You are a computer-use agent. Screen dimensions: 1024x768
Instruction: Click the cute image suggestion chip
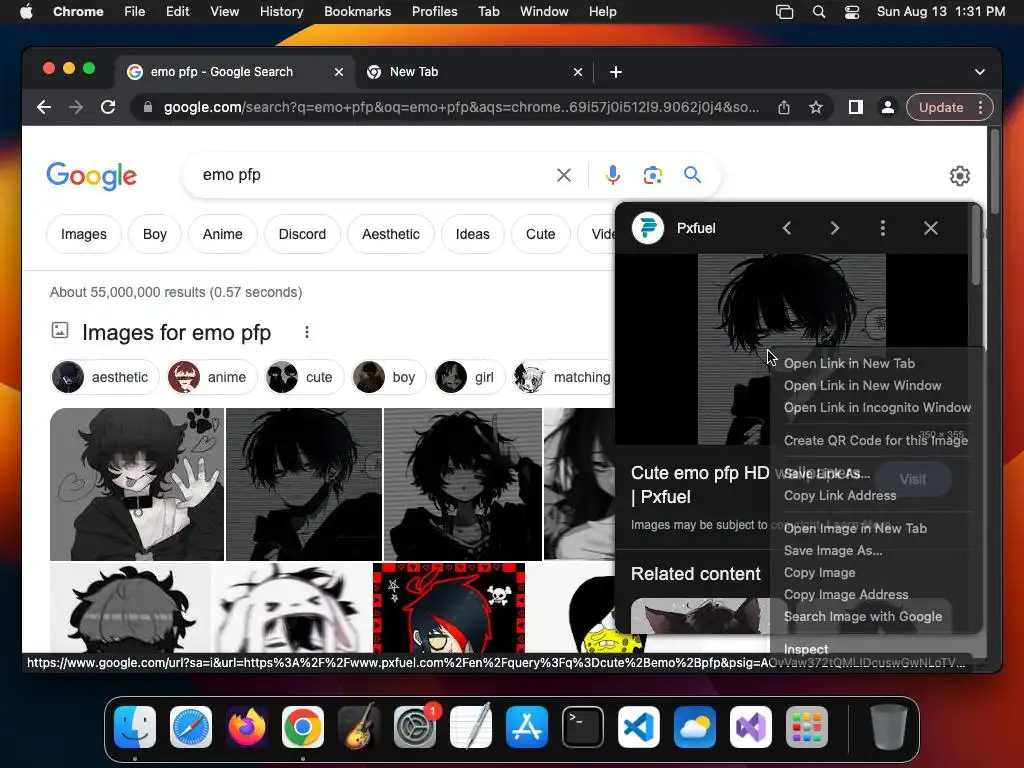coord(304,377)
